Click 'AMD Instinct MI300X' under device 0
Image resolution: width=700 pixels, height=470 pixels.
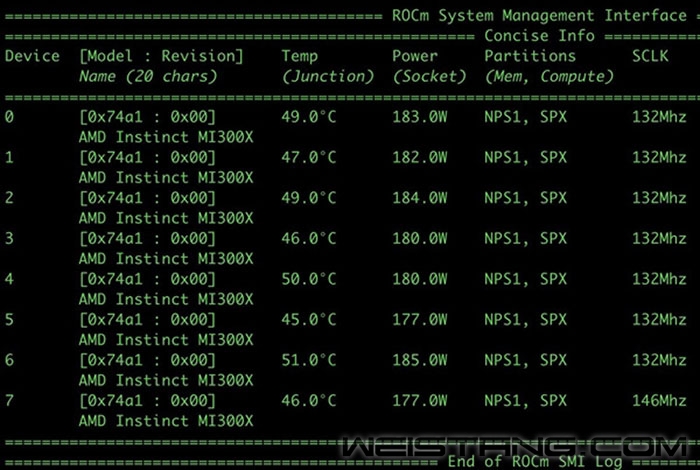pos(166,137)
